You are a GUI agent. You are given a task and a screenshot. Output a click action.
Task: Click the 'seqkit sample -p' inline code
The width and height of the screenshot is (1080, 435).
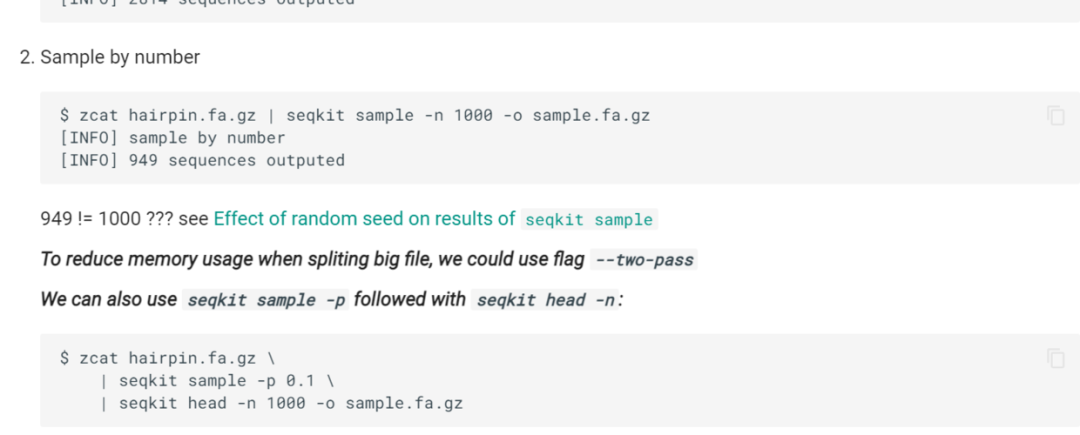[x=266, y=300]
